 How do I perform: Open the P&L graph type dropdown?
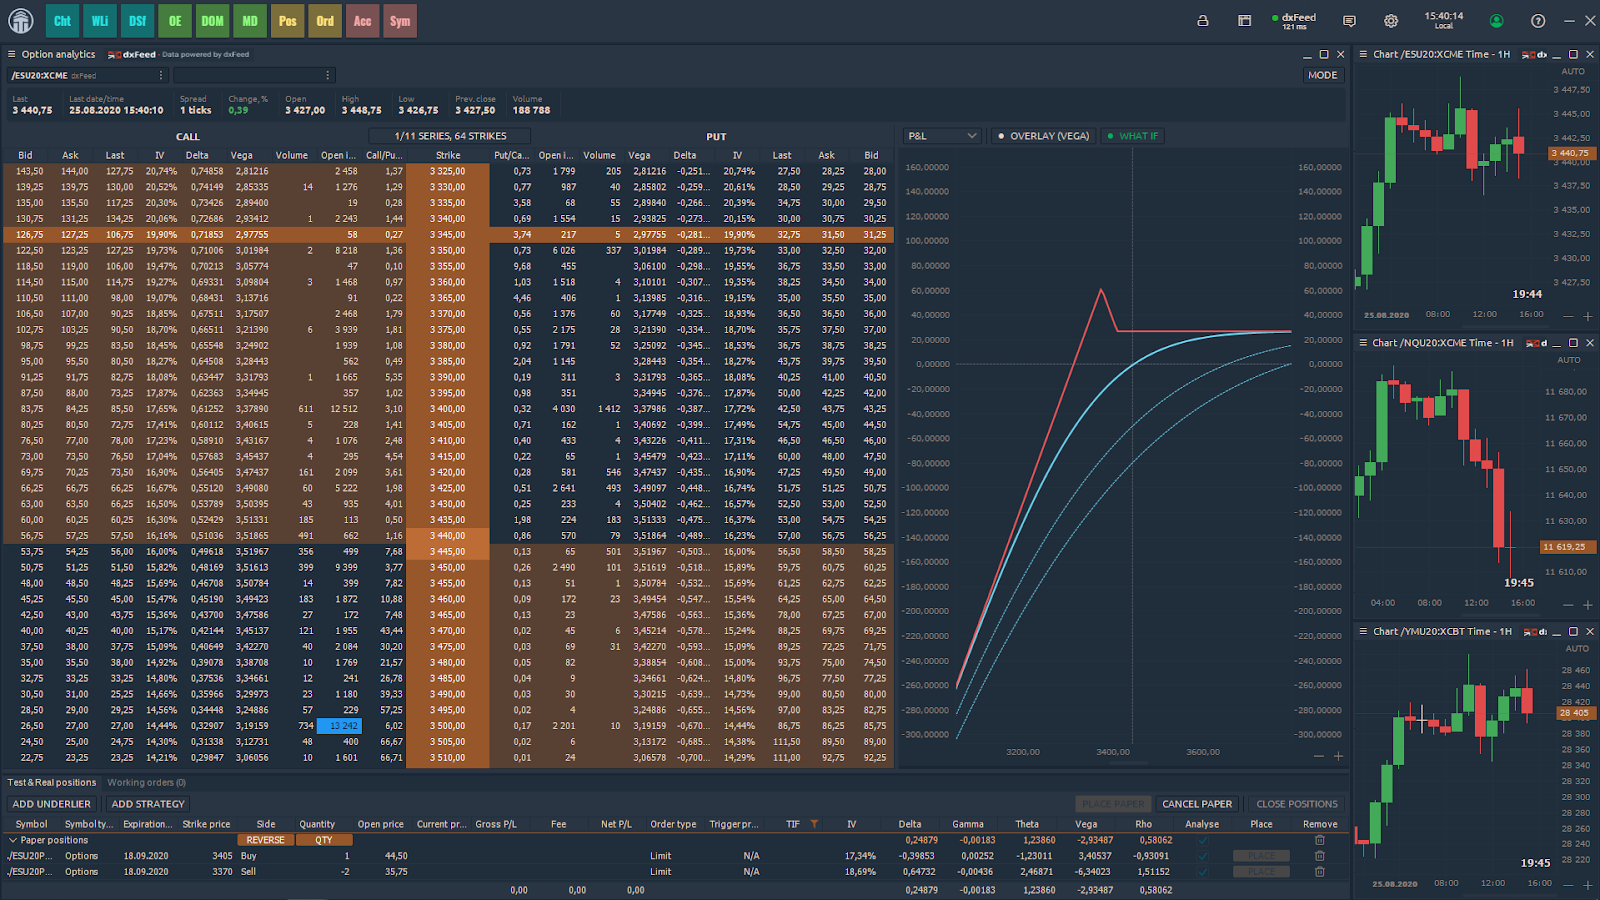tap(942, 136)
